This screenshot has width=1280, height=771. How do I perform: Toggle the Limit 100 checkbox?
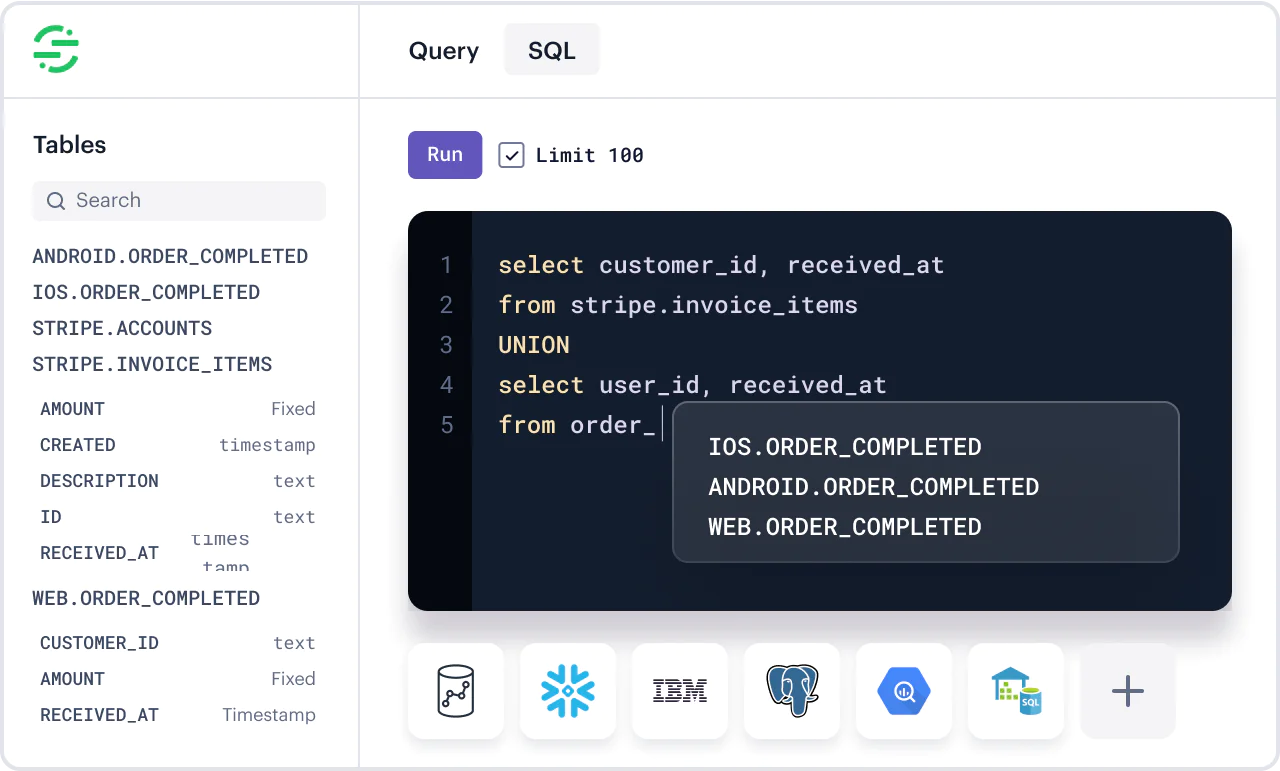(511, 155)
